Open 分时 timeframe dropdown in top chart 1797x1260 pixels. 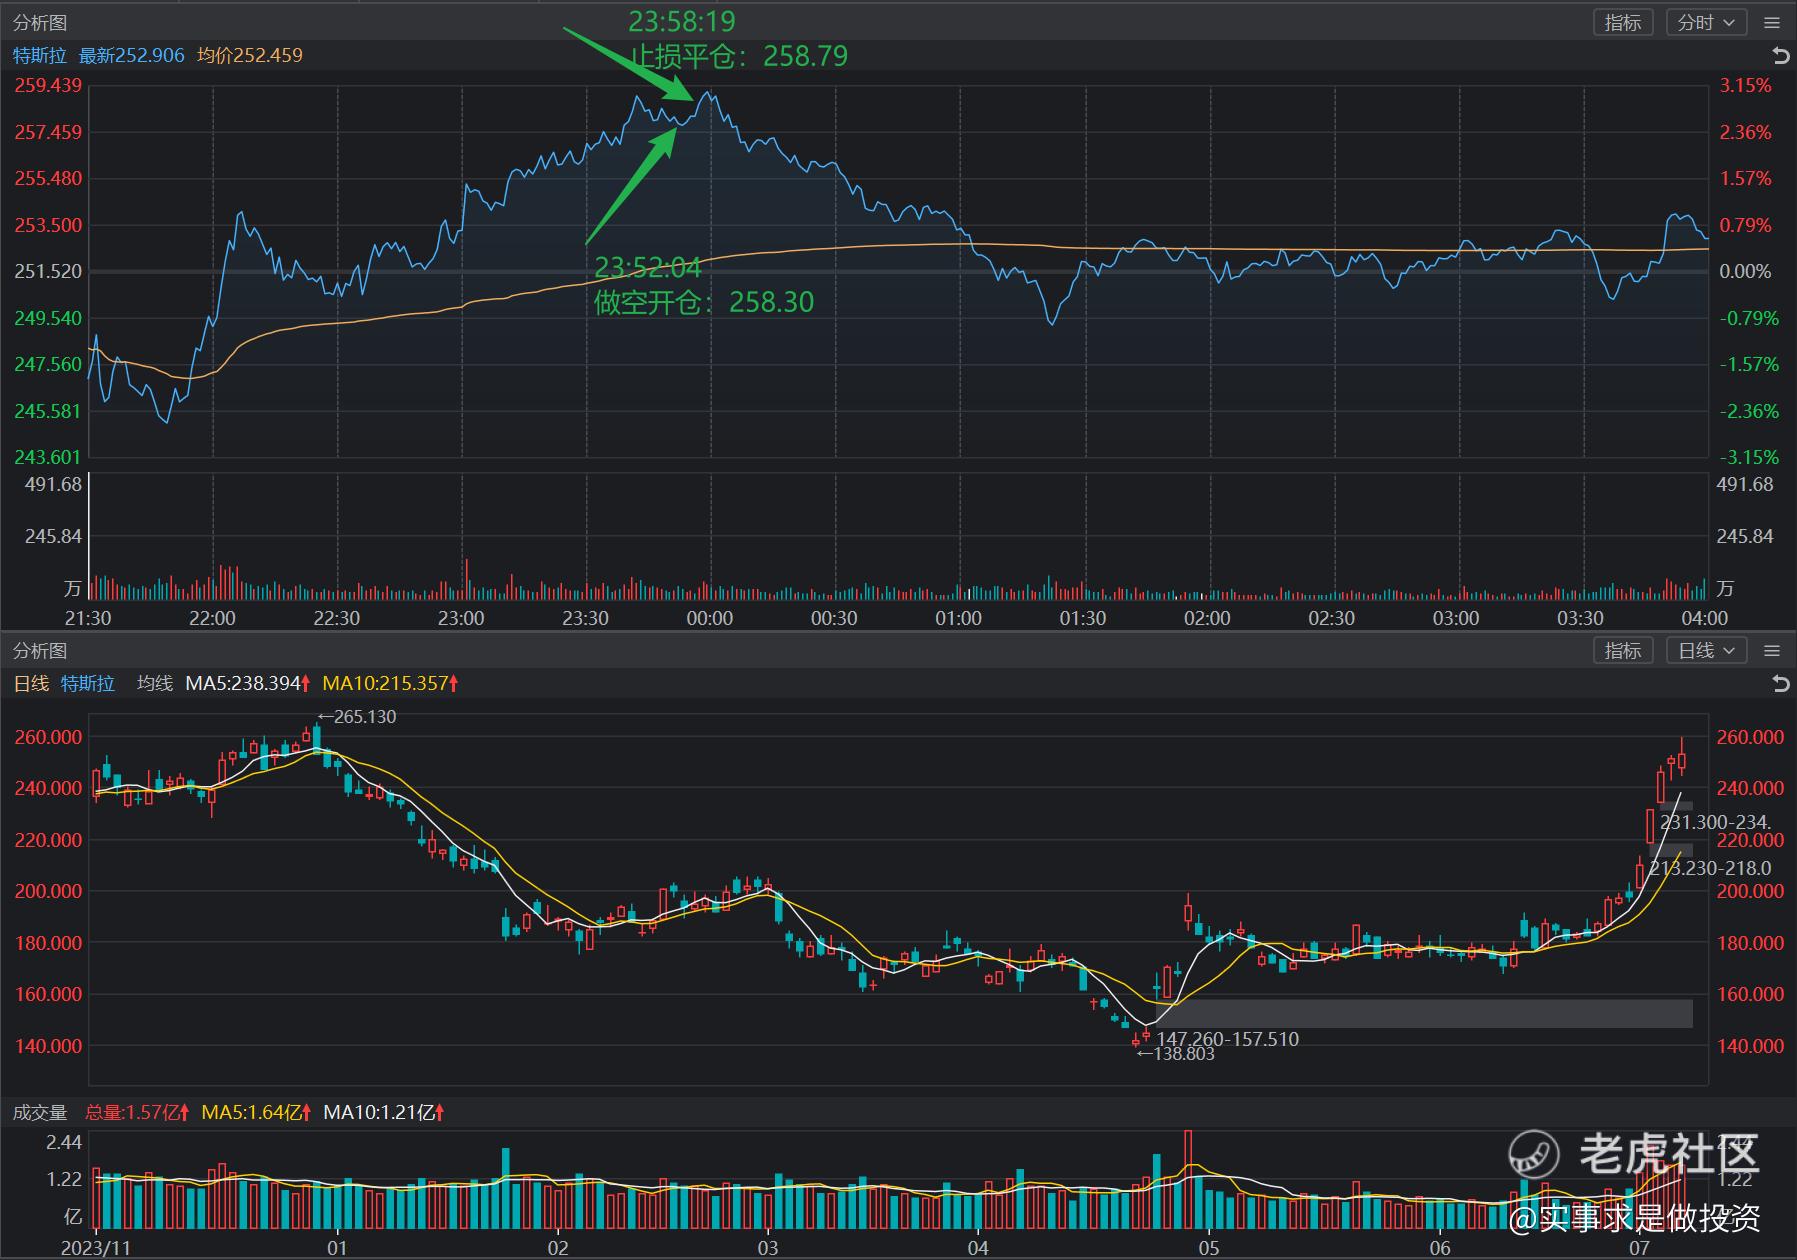click(x=1706, y=22)
